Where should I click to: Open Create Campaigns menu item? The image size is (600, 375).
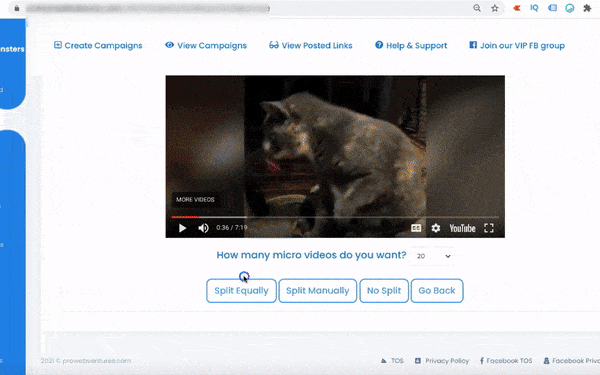click(98, 46)
